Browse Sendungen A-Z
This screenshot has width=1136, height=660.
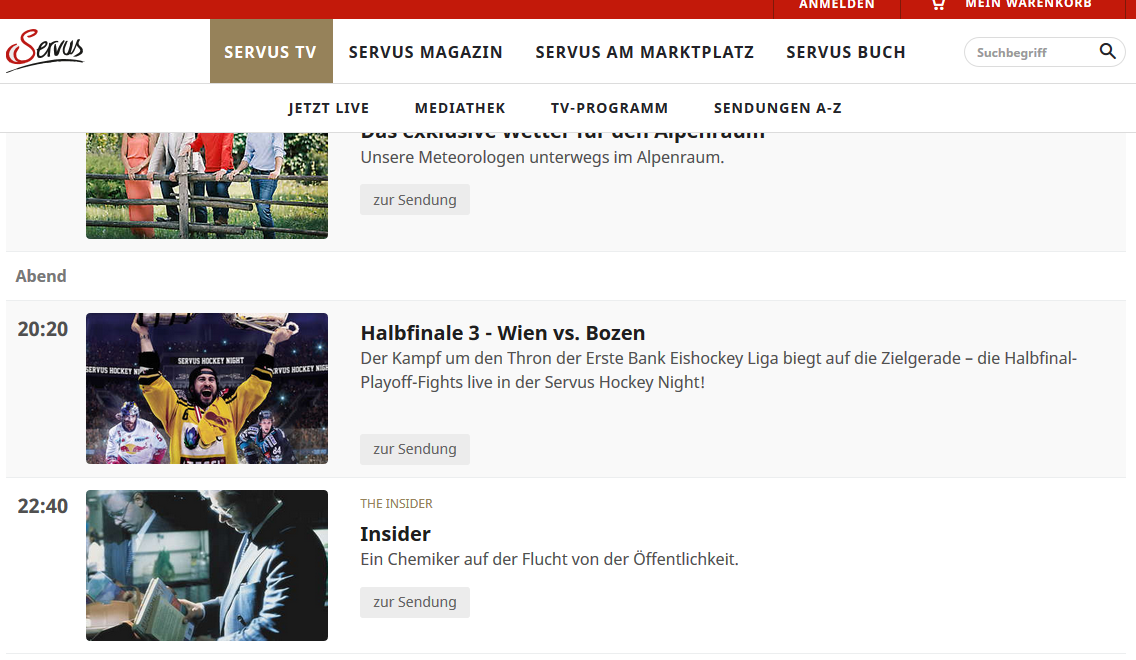coord(777,108)
